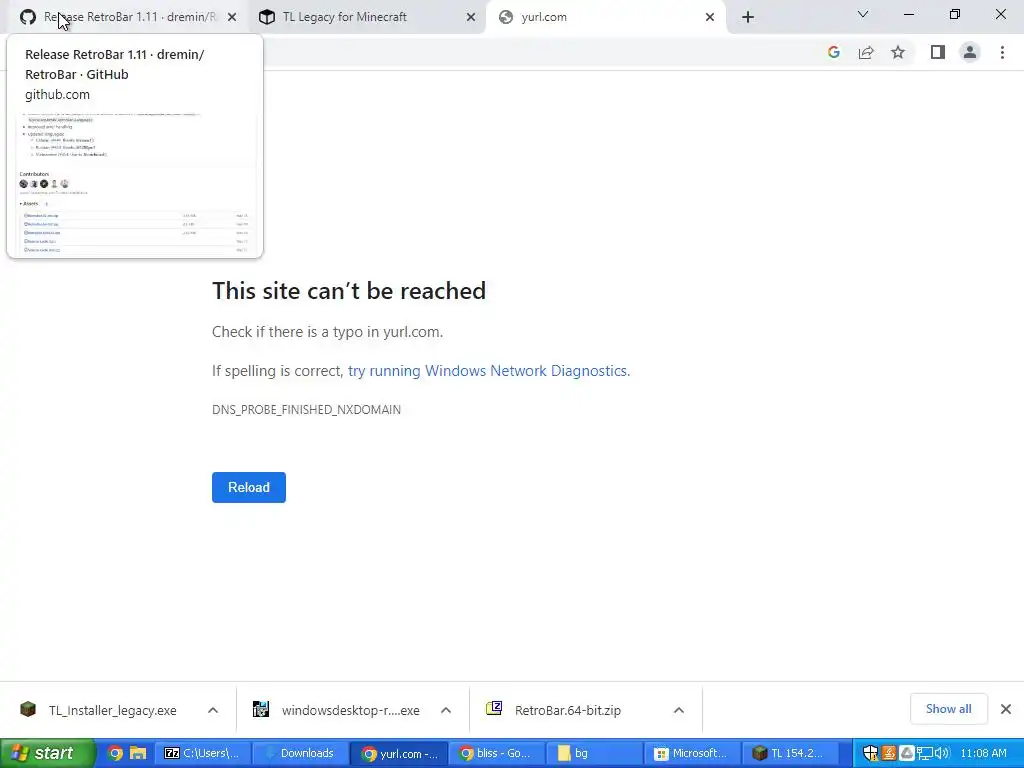Click the TL Legacy cube favicon
The image size is (1024, 768).
coord(266,17)
